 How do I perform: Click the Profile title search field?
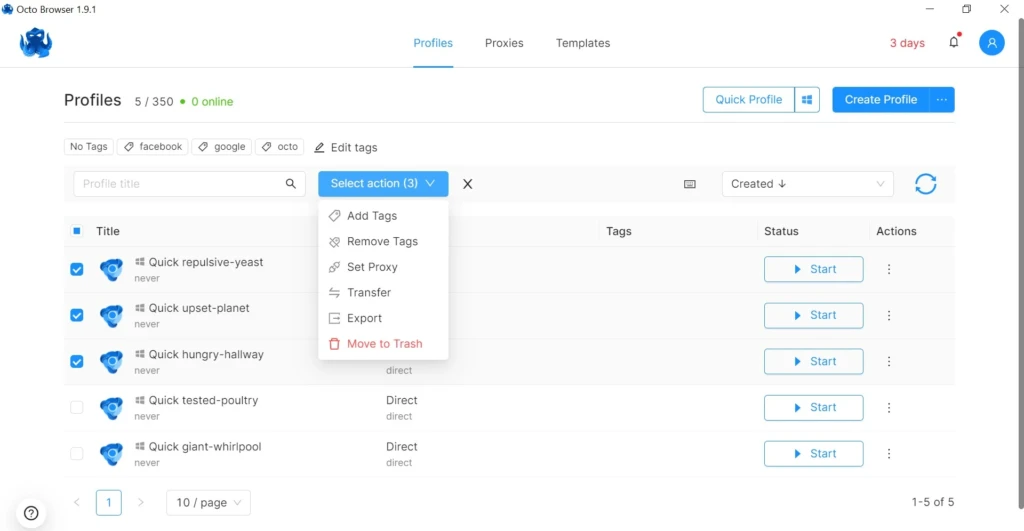[180, 184]
